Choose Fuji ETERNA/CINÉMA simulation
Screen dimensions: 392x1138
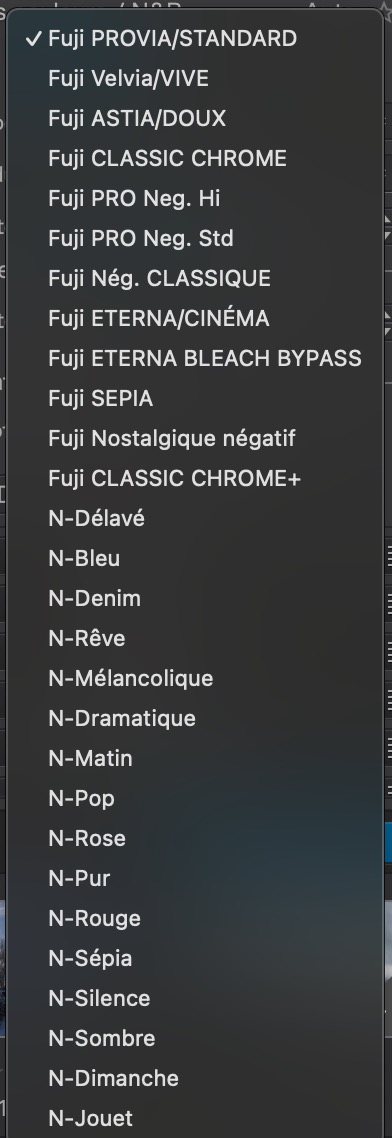pos(195,318)
